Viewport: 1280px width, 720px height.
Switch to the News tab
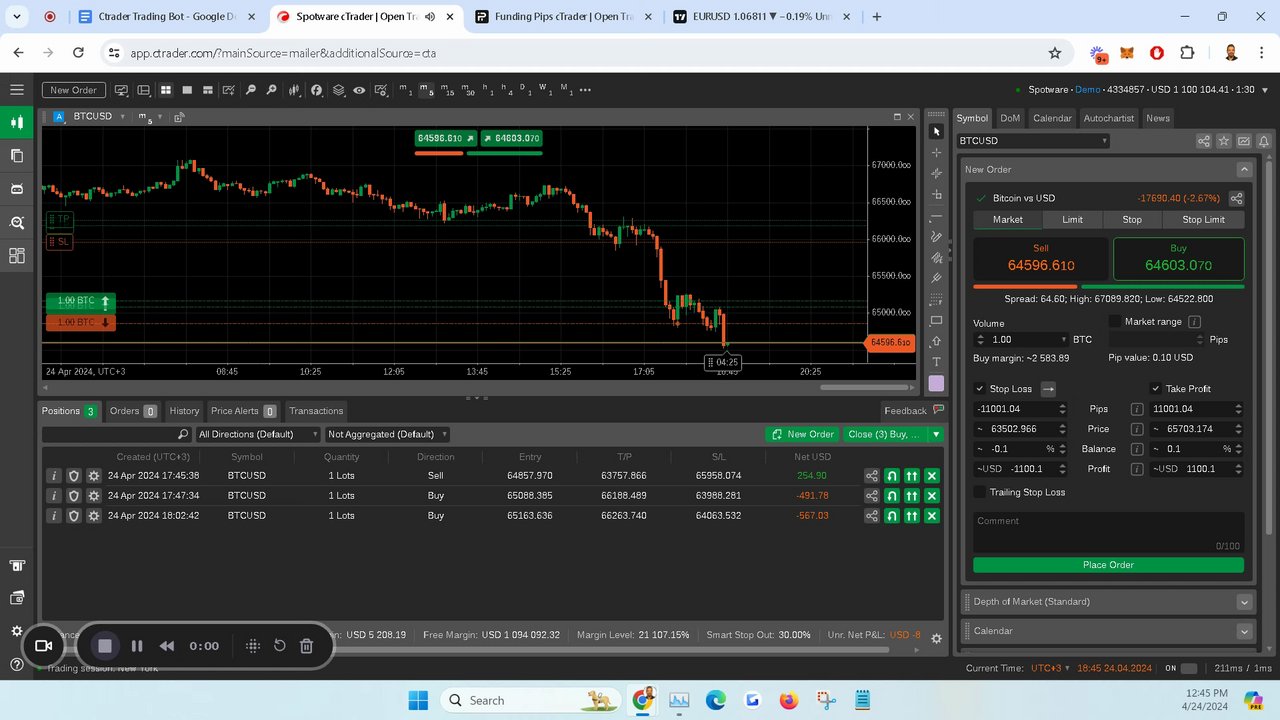pos(1158,118)
